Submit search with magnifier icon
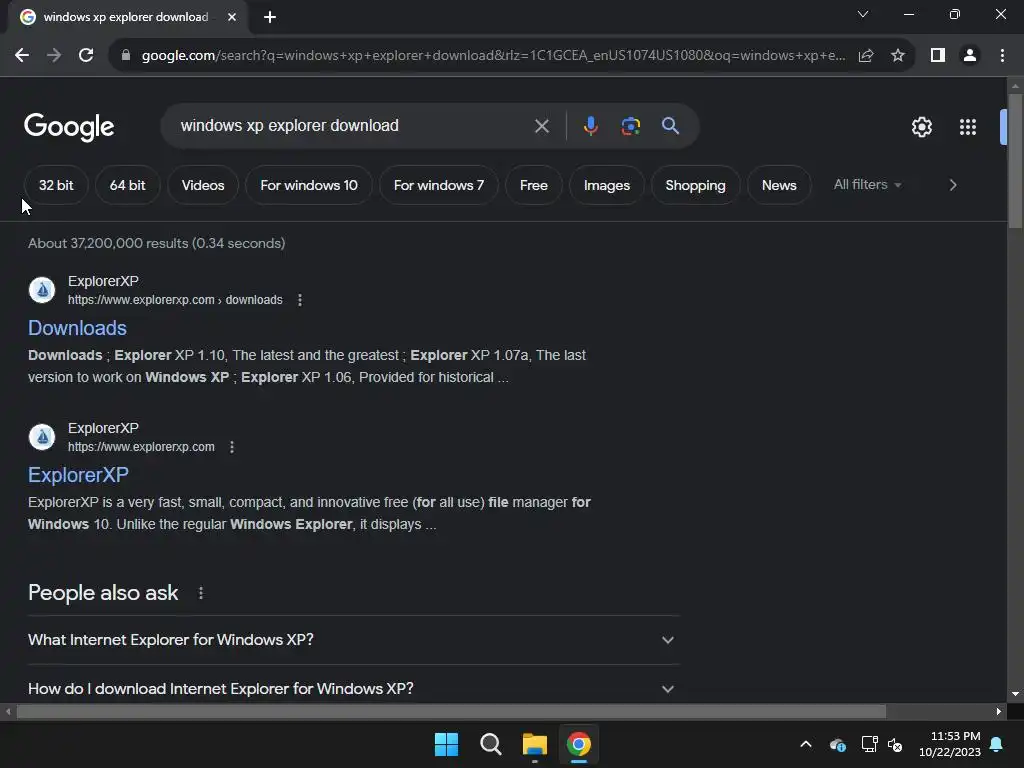This screenshot has height=768, width=1024. [x=670, y=126]
